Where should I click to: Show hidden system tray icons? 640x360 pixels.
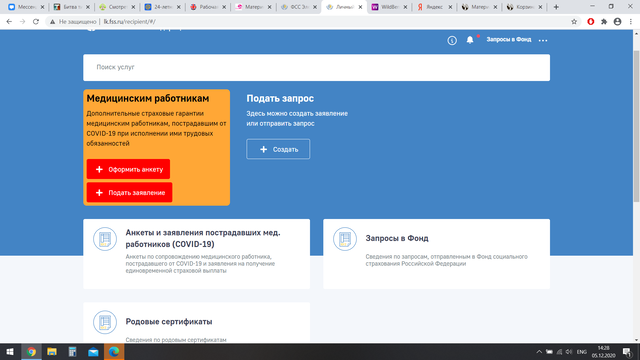(539, 352)
